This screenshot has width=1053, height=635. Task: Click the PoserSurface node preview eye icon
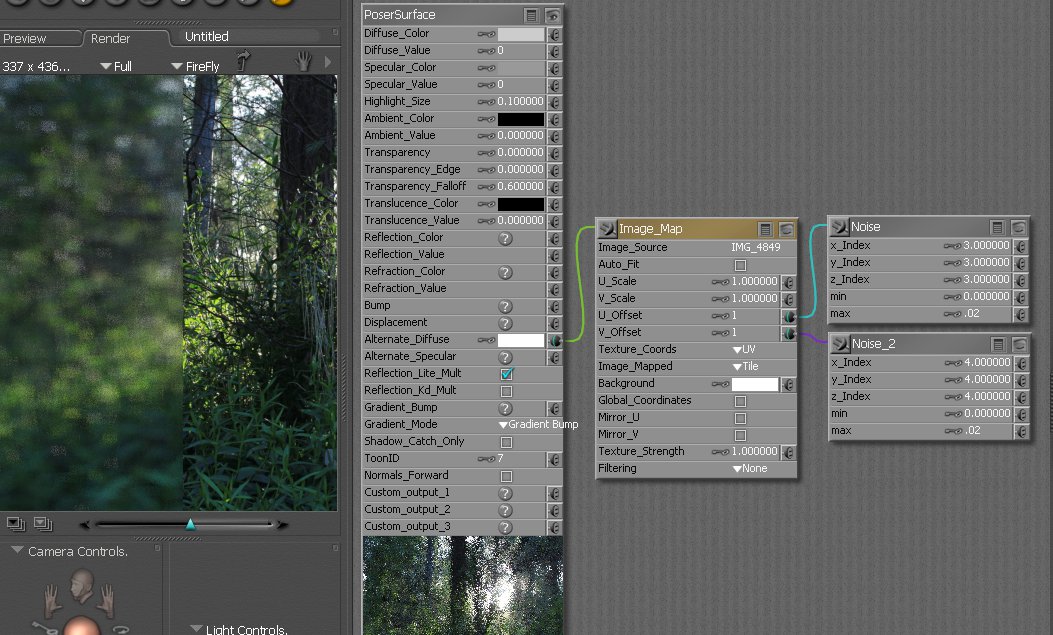coord(551,14)
